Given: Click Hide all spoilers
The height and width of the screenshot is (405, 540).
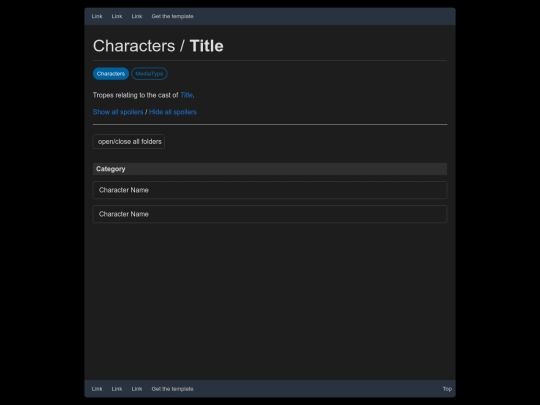Looking at the screenshot, I should [173, 112].
